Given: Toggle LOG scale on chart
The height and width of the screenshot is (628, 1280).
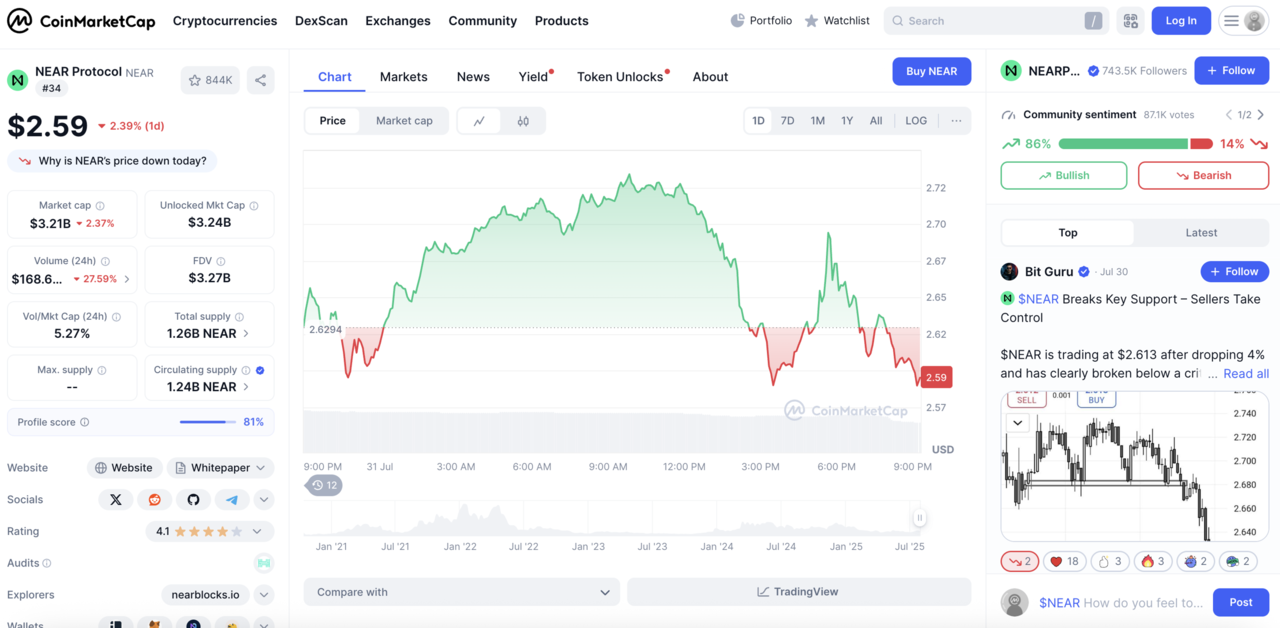Looking at the screenshot, I should [915, 121].
